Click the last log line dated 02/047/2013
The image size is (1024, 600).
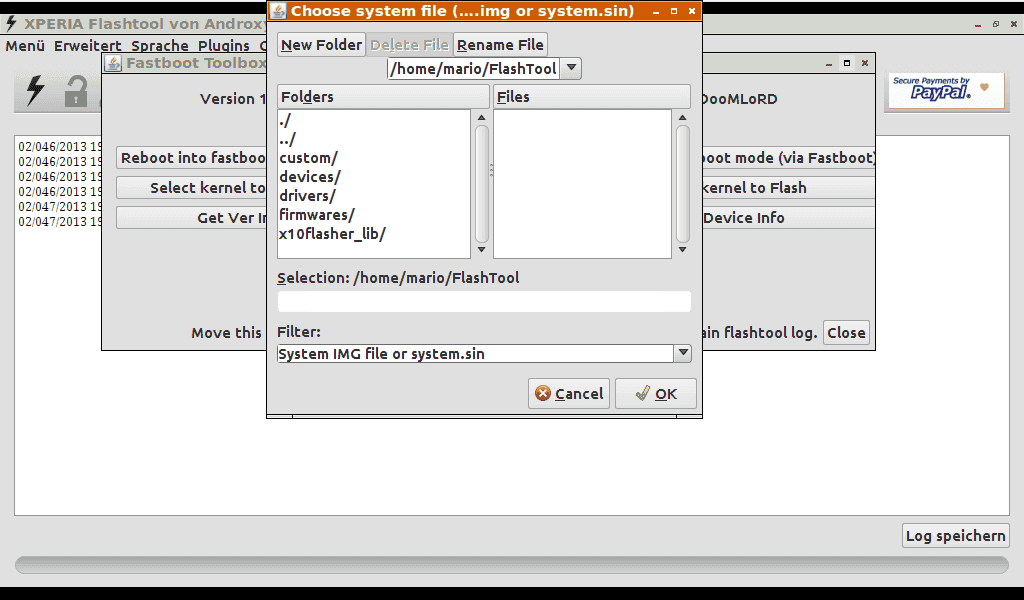click(59, 221)
